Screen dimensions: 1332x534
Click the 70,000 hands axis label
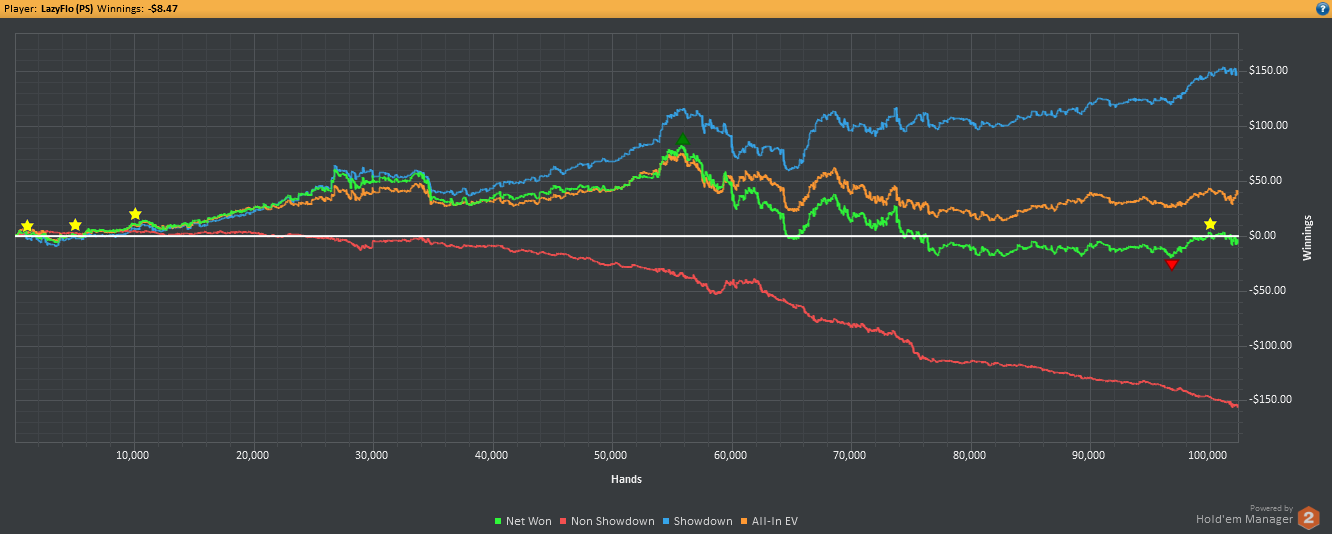tap(850, 455)
